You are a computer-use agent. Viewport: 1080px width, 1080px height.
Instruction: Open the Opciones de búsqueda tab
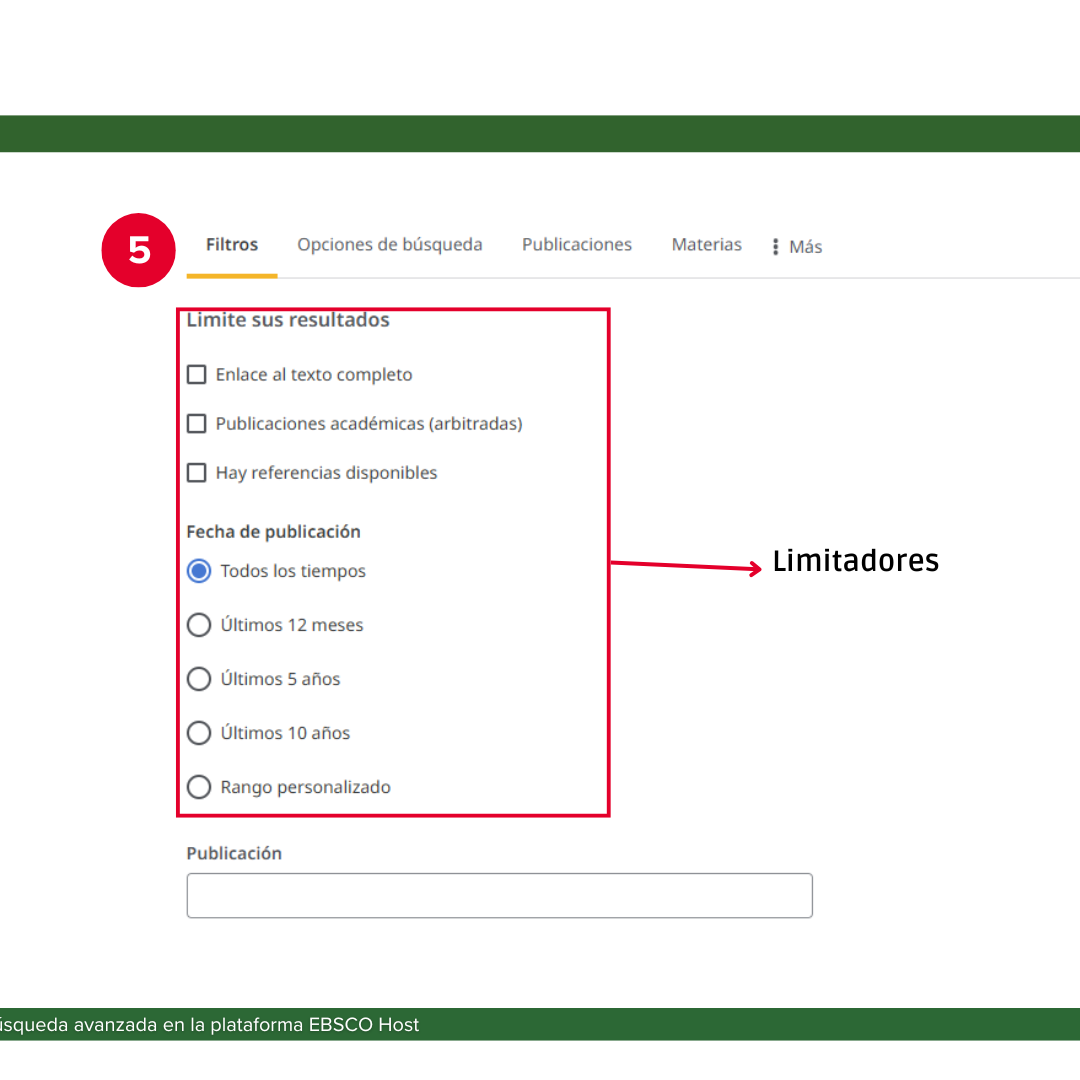[x=389, y=244]
